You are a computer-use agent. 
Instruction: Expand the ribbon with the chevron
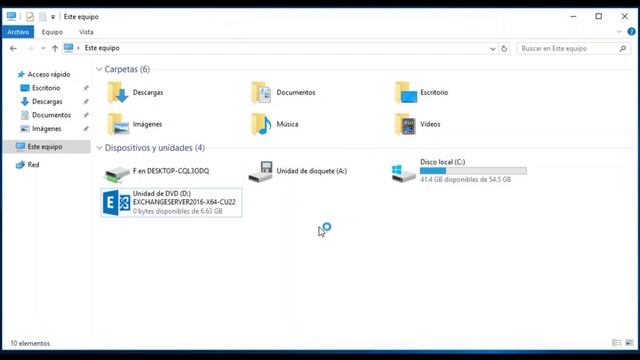(x=619, y=31)
